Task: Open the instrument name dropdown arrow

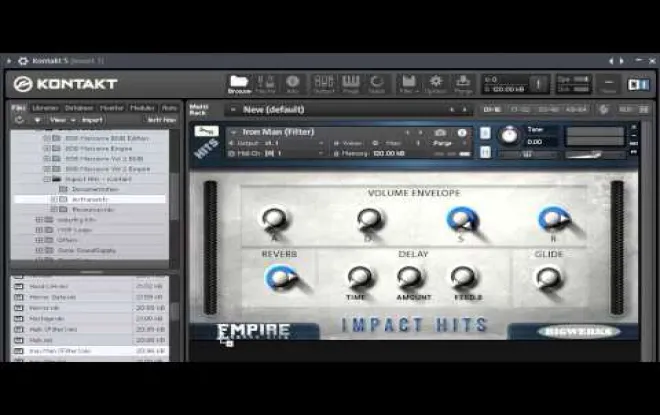Action: (233, 132)
